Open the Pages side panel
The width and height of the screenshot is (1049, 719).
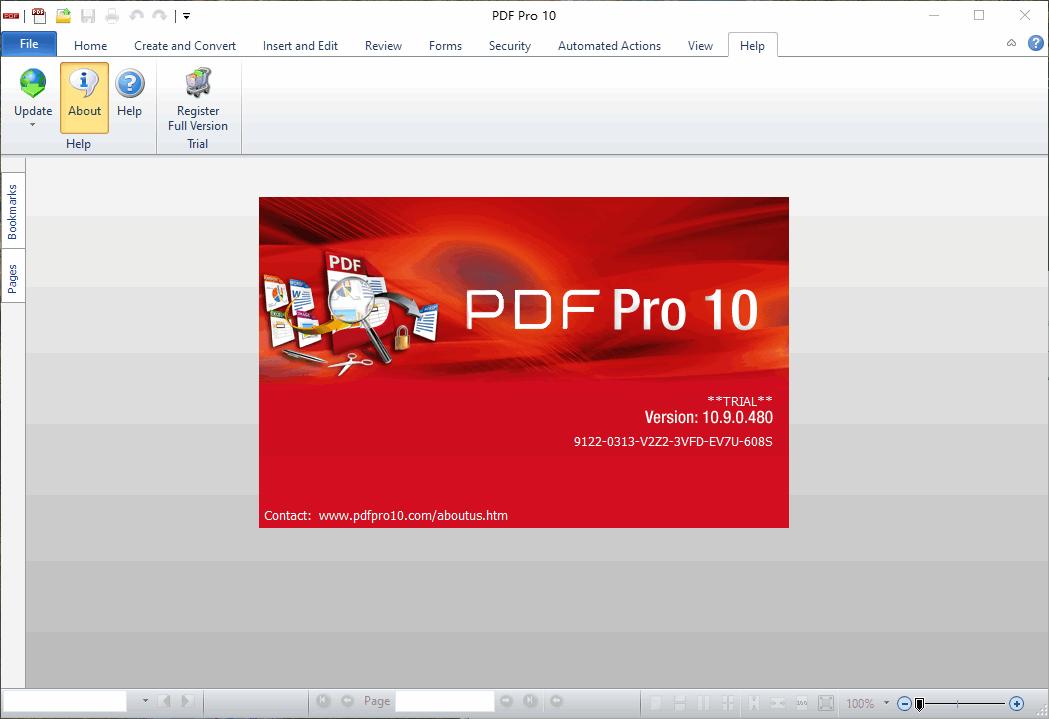[13, 278]
